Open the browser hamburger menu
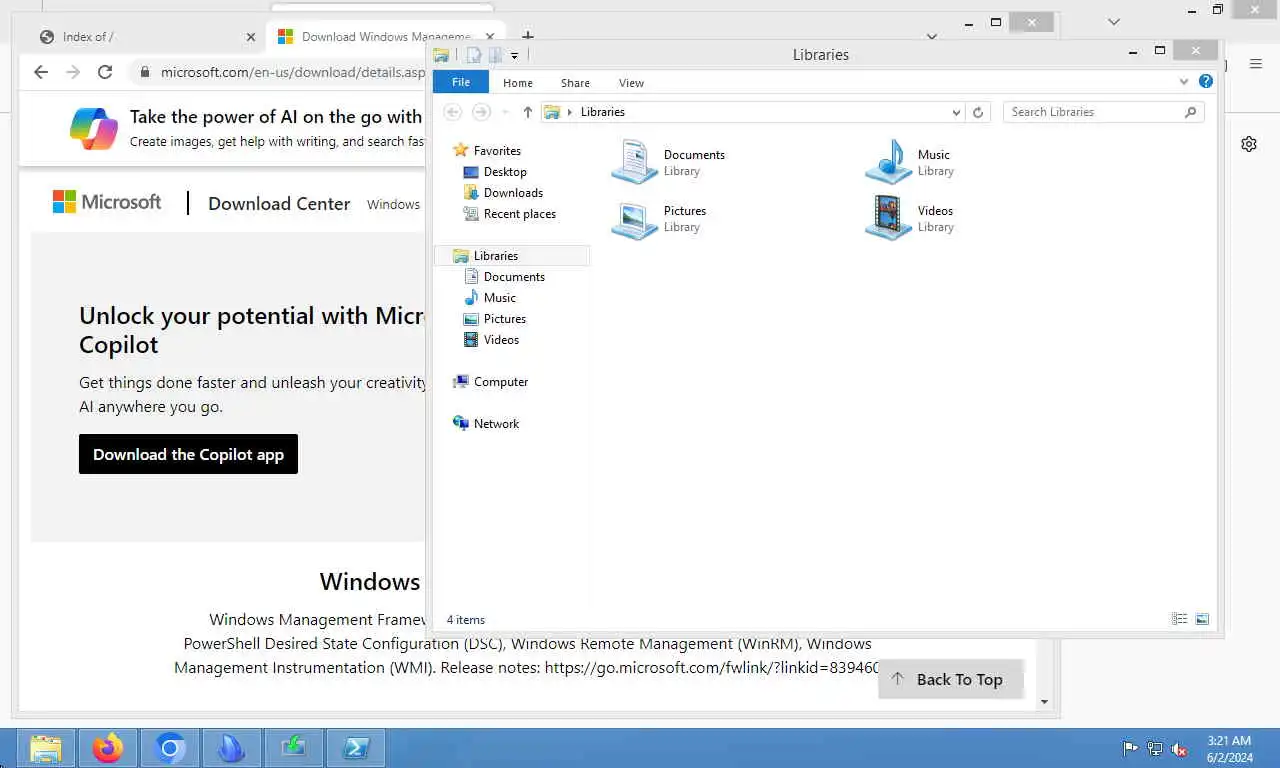The height and width of the screenshot is (768, 1280). tap(1256, 64)
